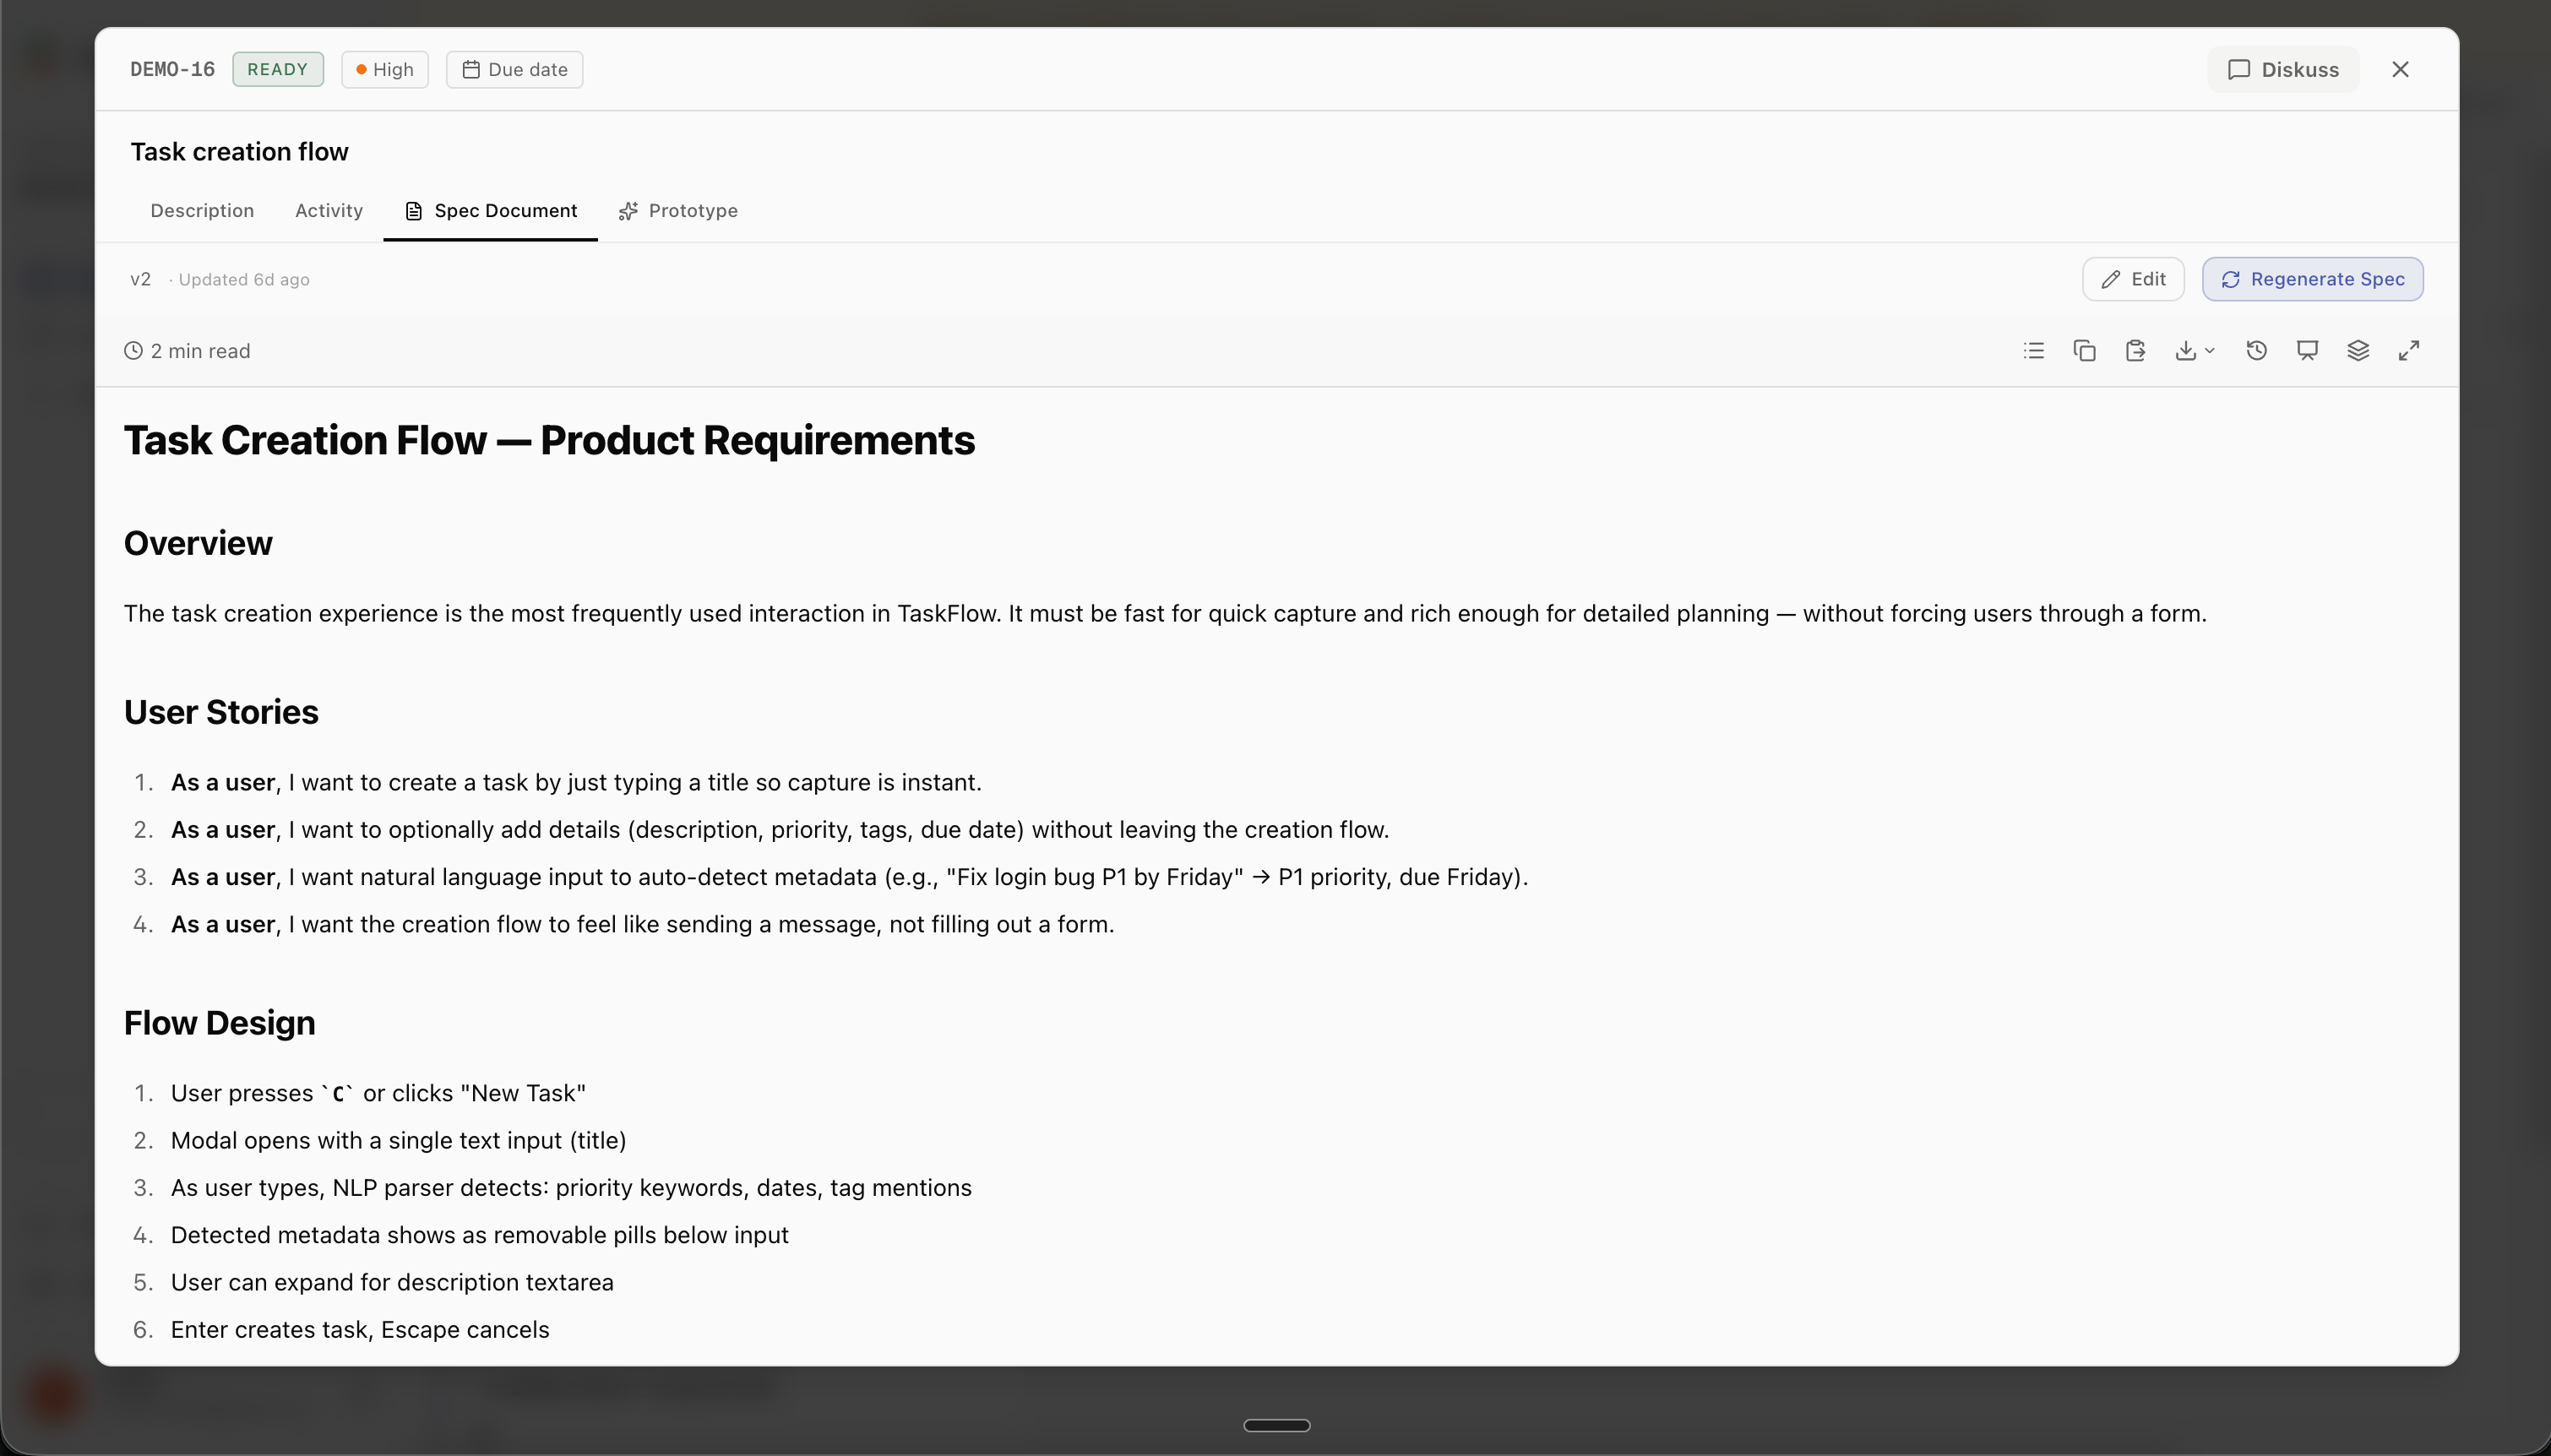This screenshot has height=1456, width=2551.
Task: Open the Prototype tab
Action: point(679,210)
